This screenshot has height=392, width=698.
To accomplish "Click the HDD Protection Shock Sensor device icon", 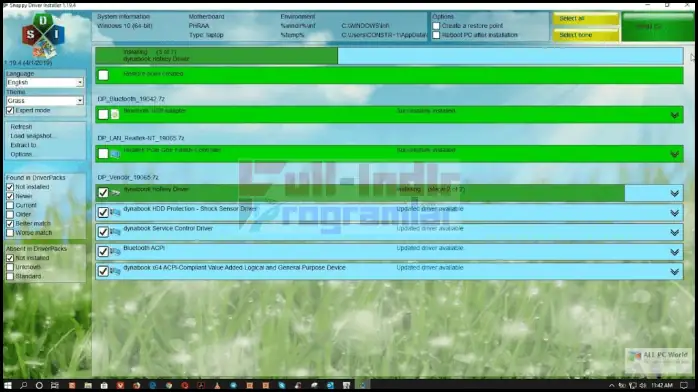I will (115, 212).
